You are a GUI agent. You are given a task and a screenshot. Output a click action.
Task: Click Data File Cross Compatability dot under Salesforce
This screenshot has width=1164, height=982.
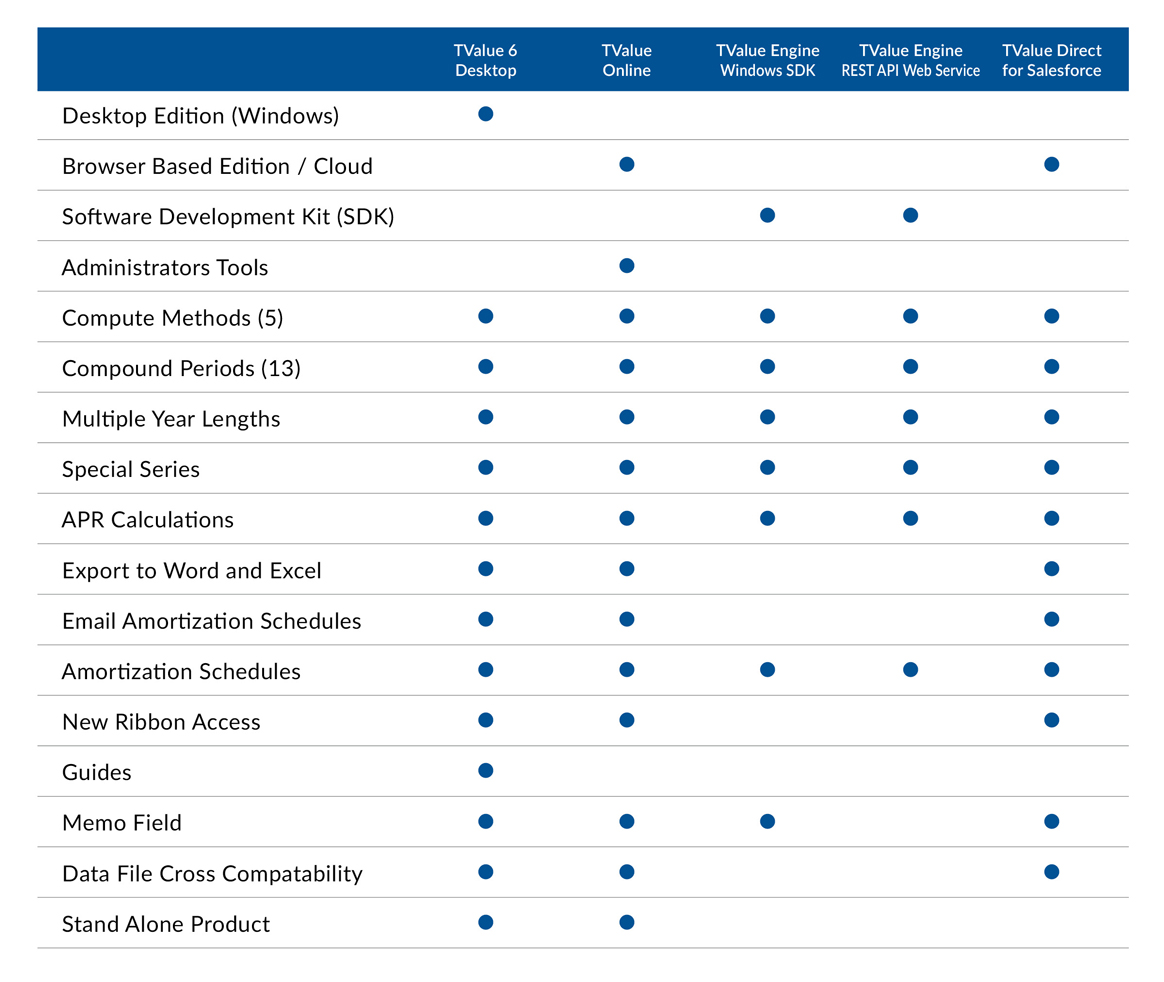tap(1051, 871)
